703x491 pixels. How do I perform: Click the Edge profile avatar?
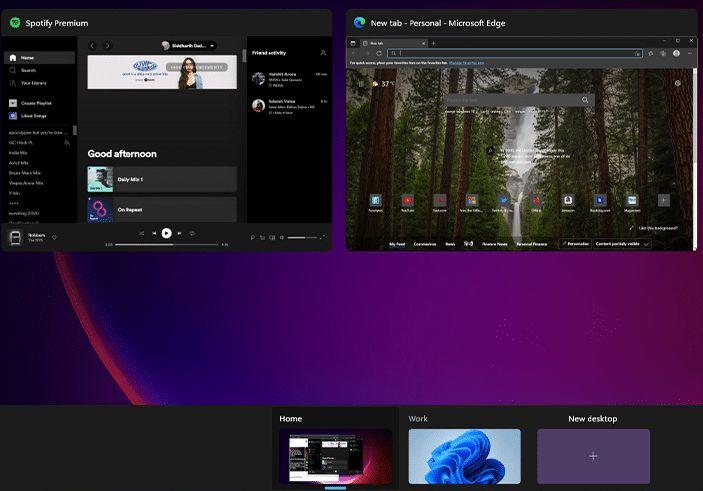tap(676, 53)
